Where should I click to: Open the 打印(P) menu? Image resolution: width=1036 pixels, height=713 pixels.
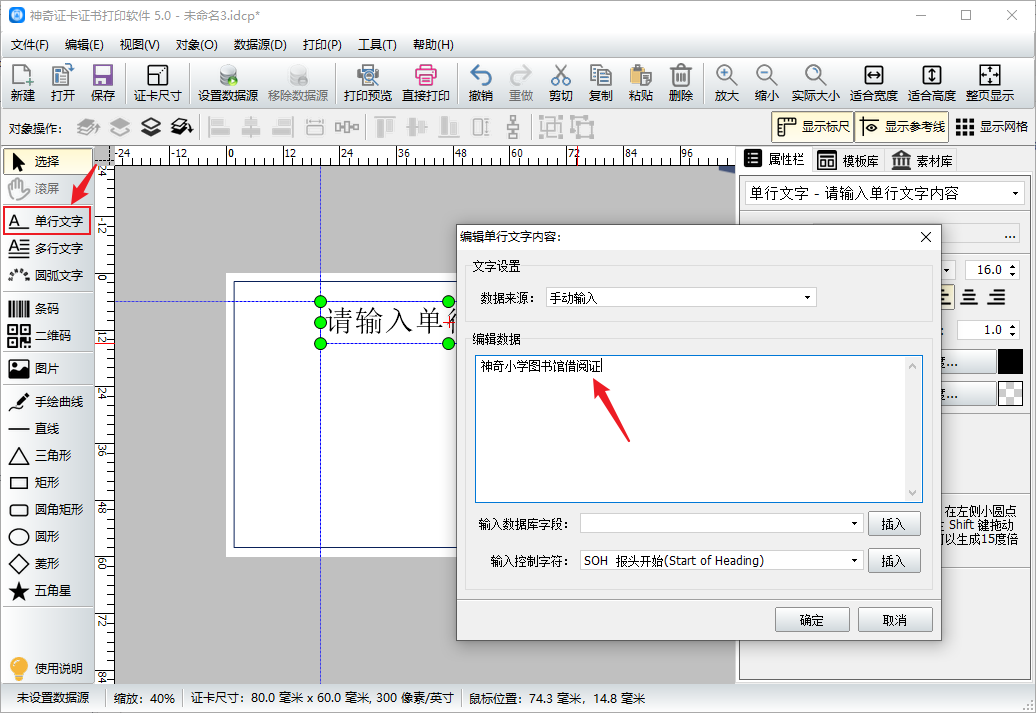322,44
